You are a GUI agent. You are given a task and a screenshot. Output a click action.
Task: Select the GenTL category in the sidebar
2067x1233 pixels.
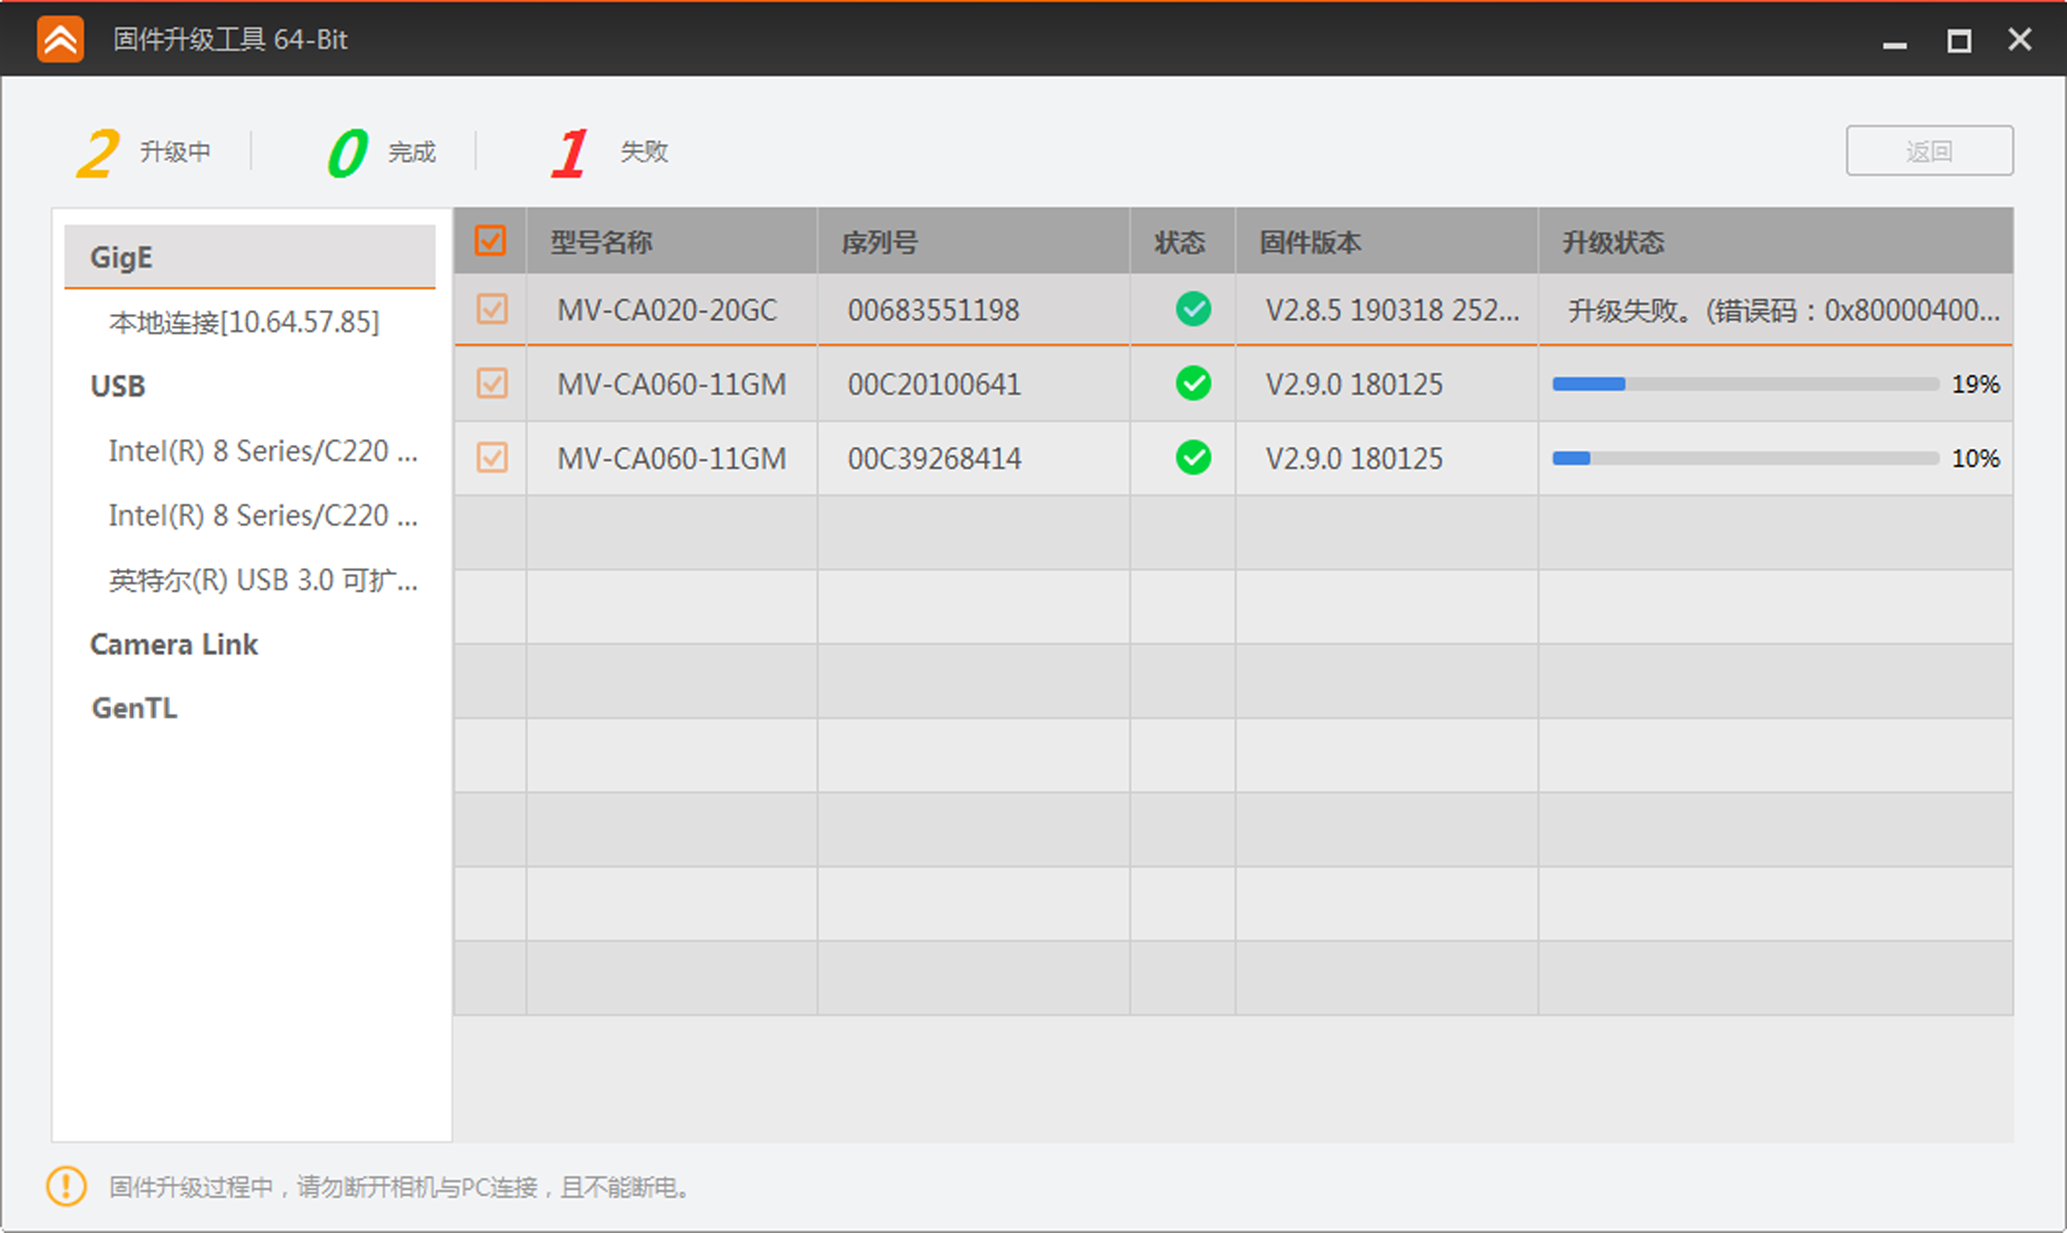(x=134, y=708)
